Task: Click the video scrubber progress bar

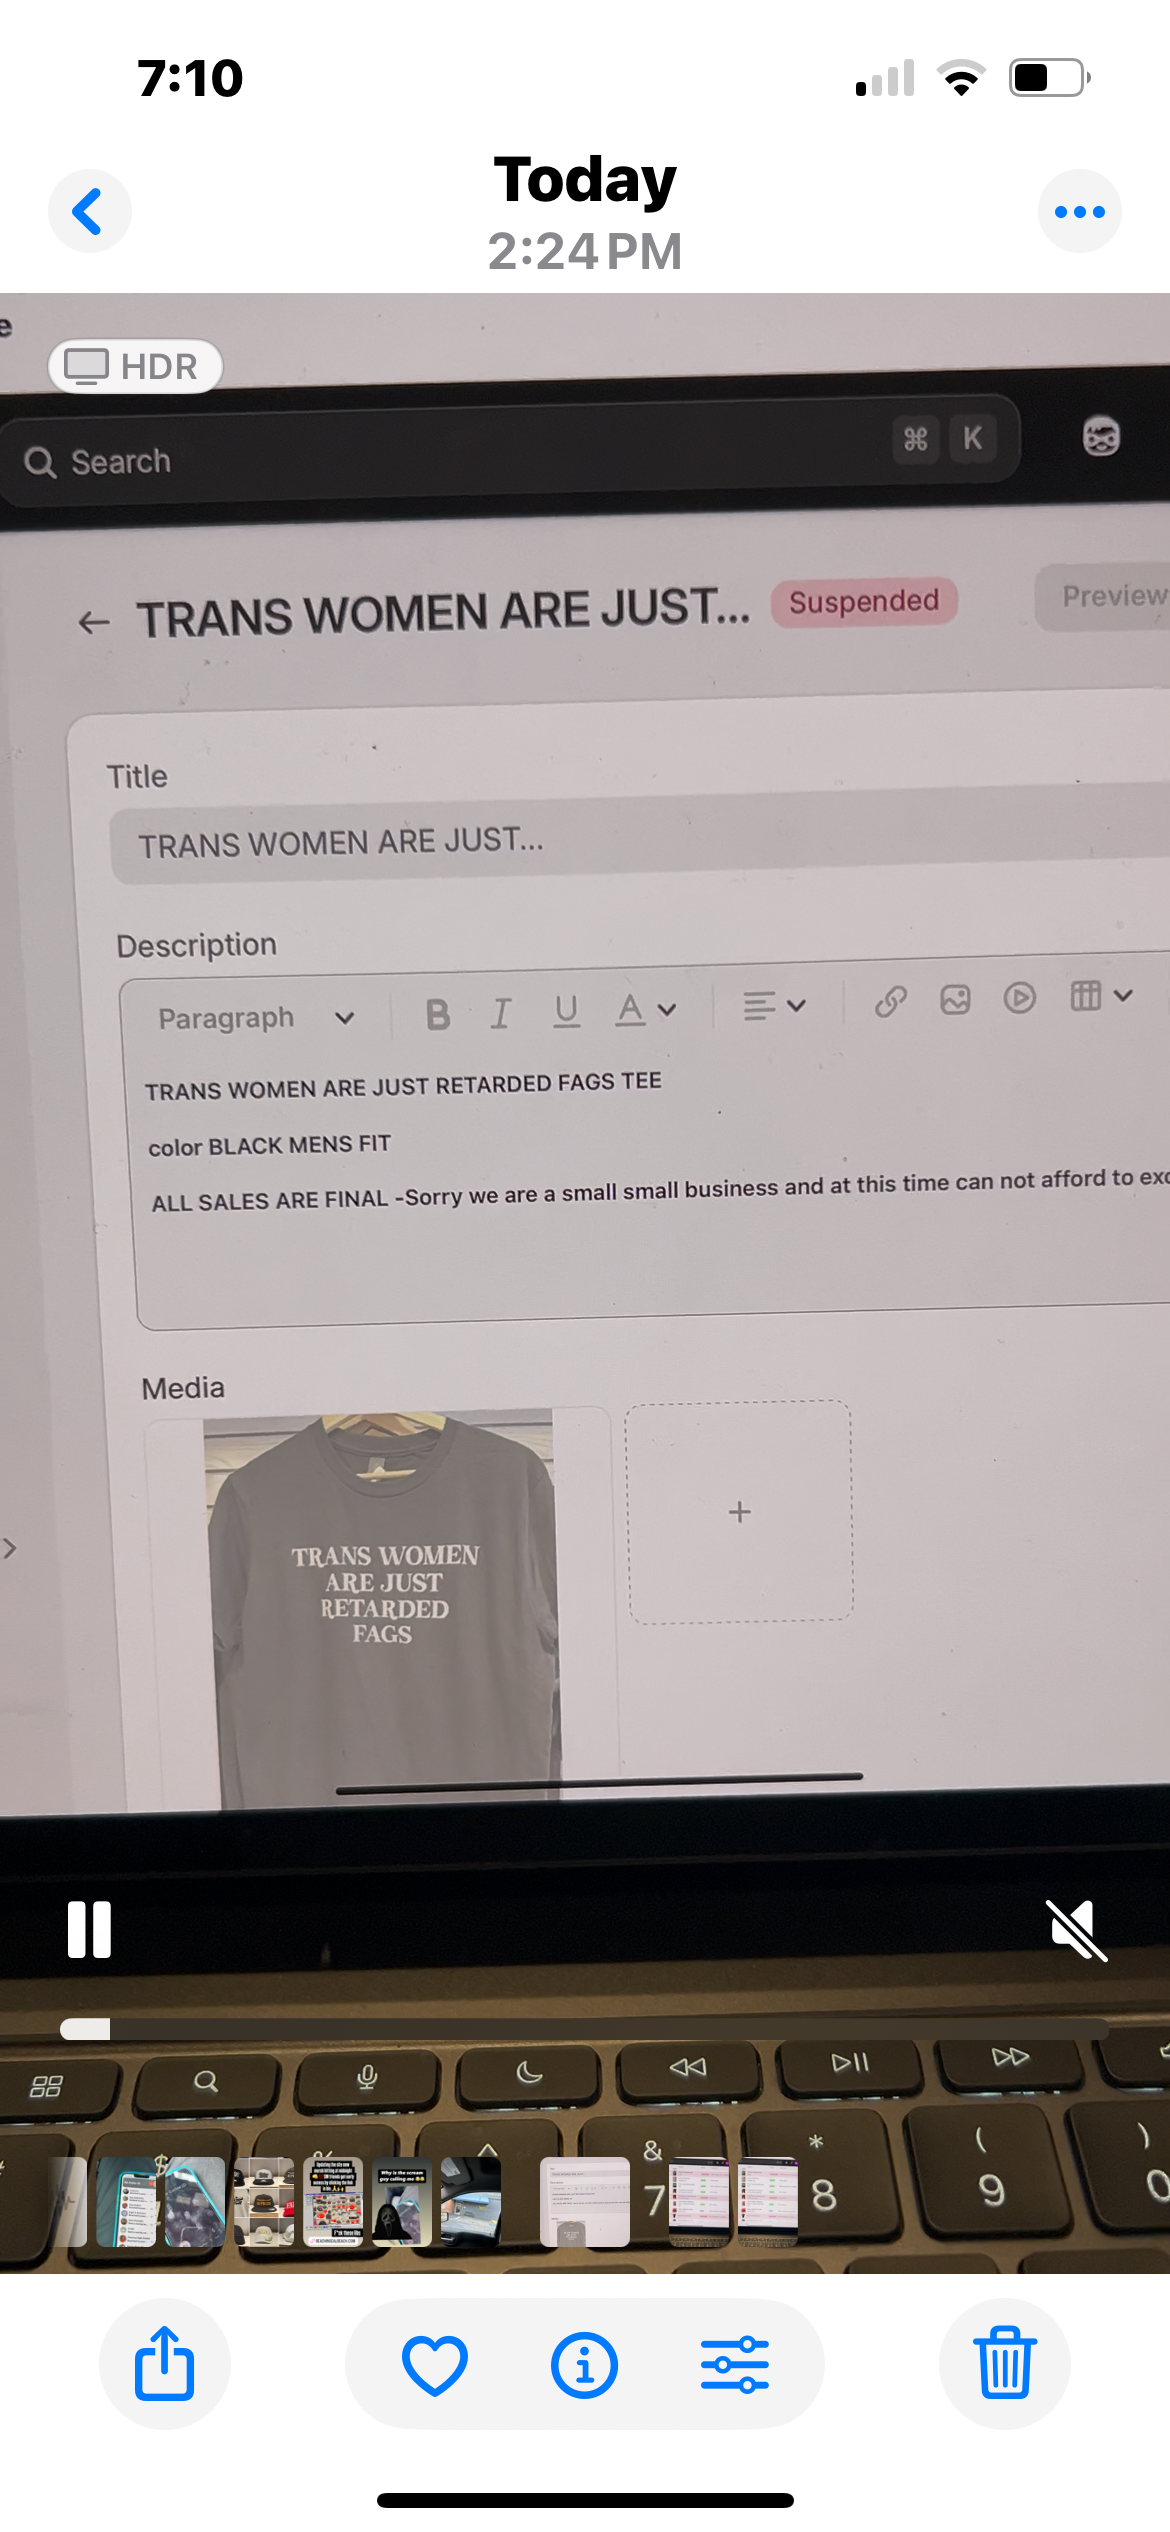Action: click(x=584, y=2029)
